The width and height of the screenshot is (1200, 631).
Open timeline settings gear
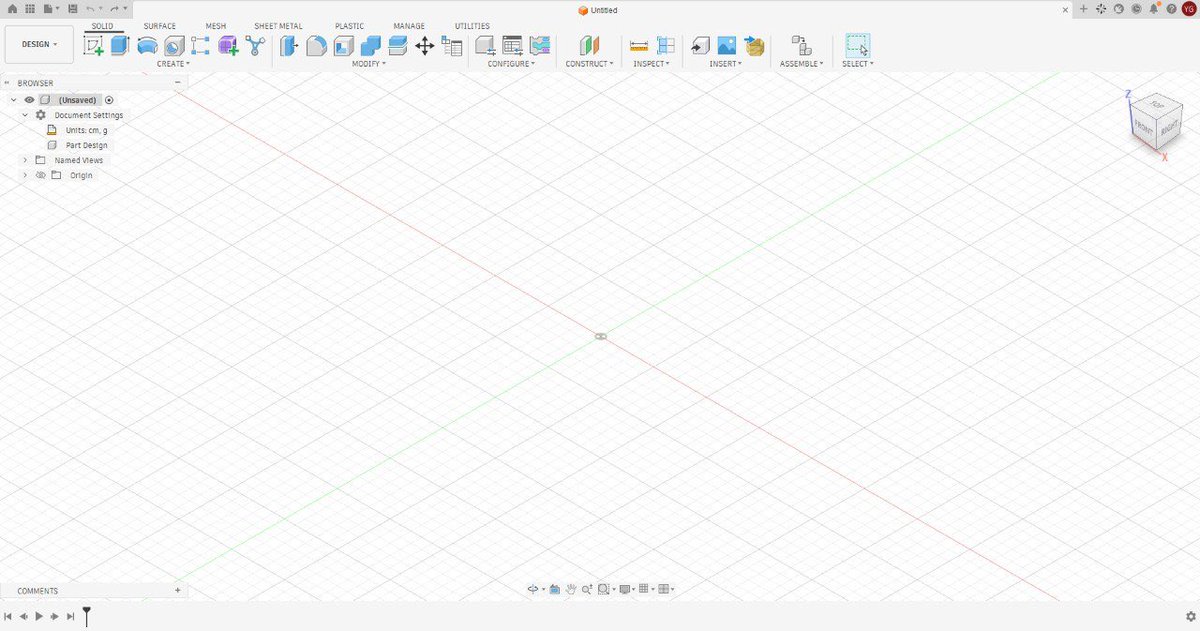point(1190,616)
